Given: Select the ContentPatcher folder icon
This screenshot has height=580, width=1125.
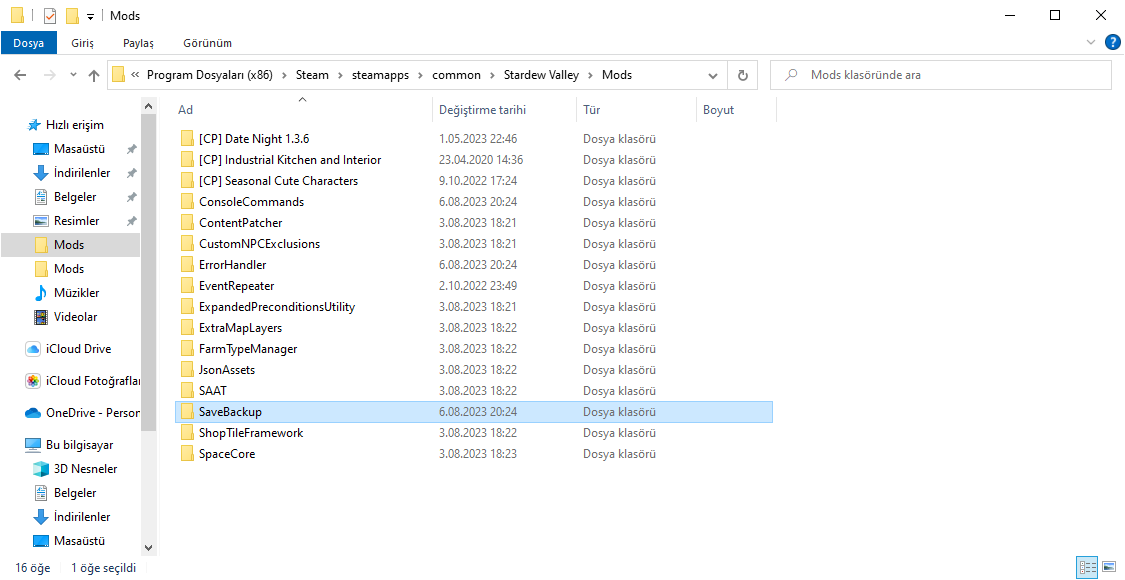Looking at the screenshot, I should 187,223.
